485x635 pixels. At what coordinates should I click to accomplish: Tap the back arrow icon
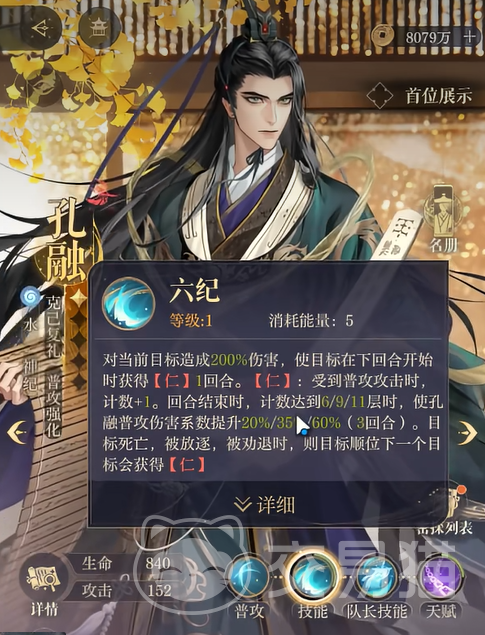(x=40, y=28)
